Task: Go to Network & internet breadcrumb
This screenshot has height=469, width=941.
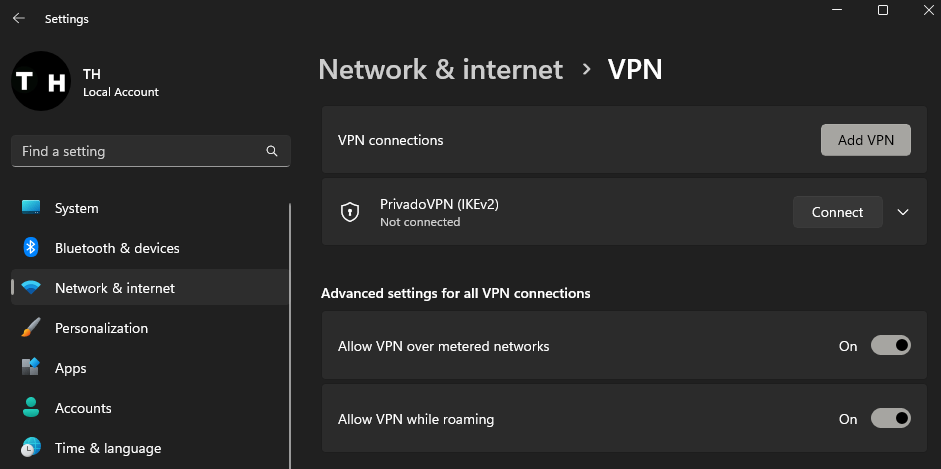Action: pyautogui.click(x=440, y=70)
